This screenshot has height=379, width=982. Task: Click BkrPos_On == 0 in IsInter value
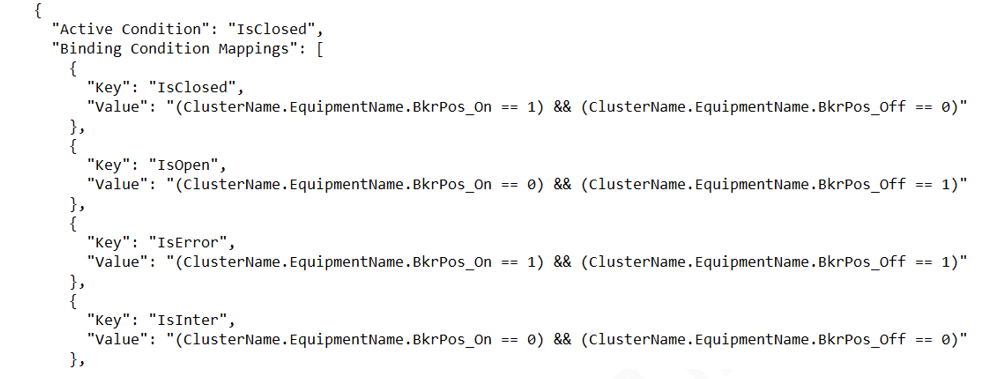[475, 340]
